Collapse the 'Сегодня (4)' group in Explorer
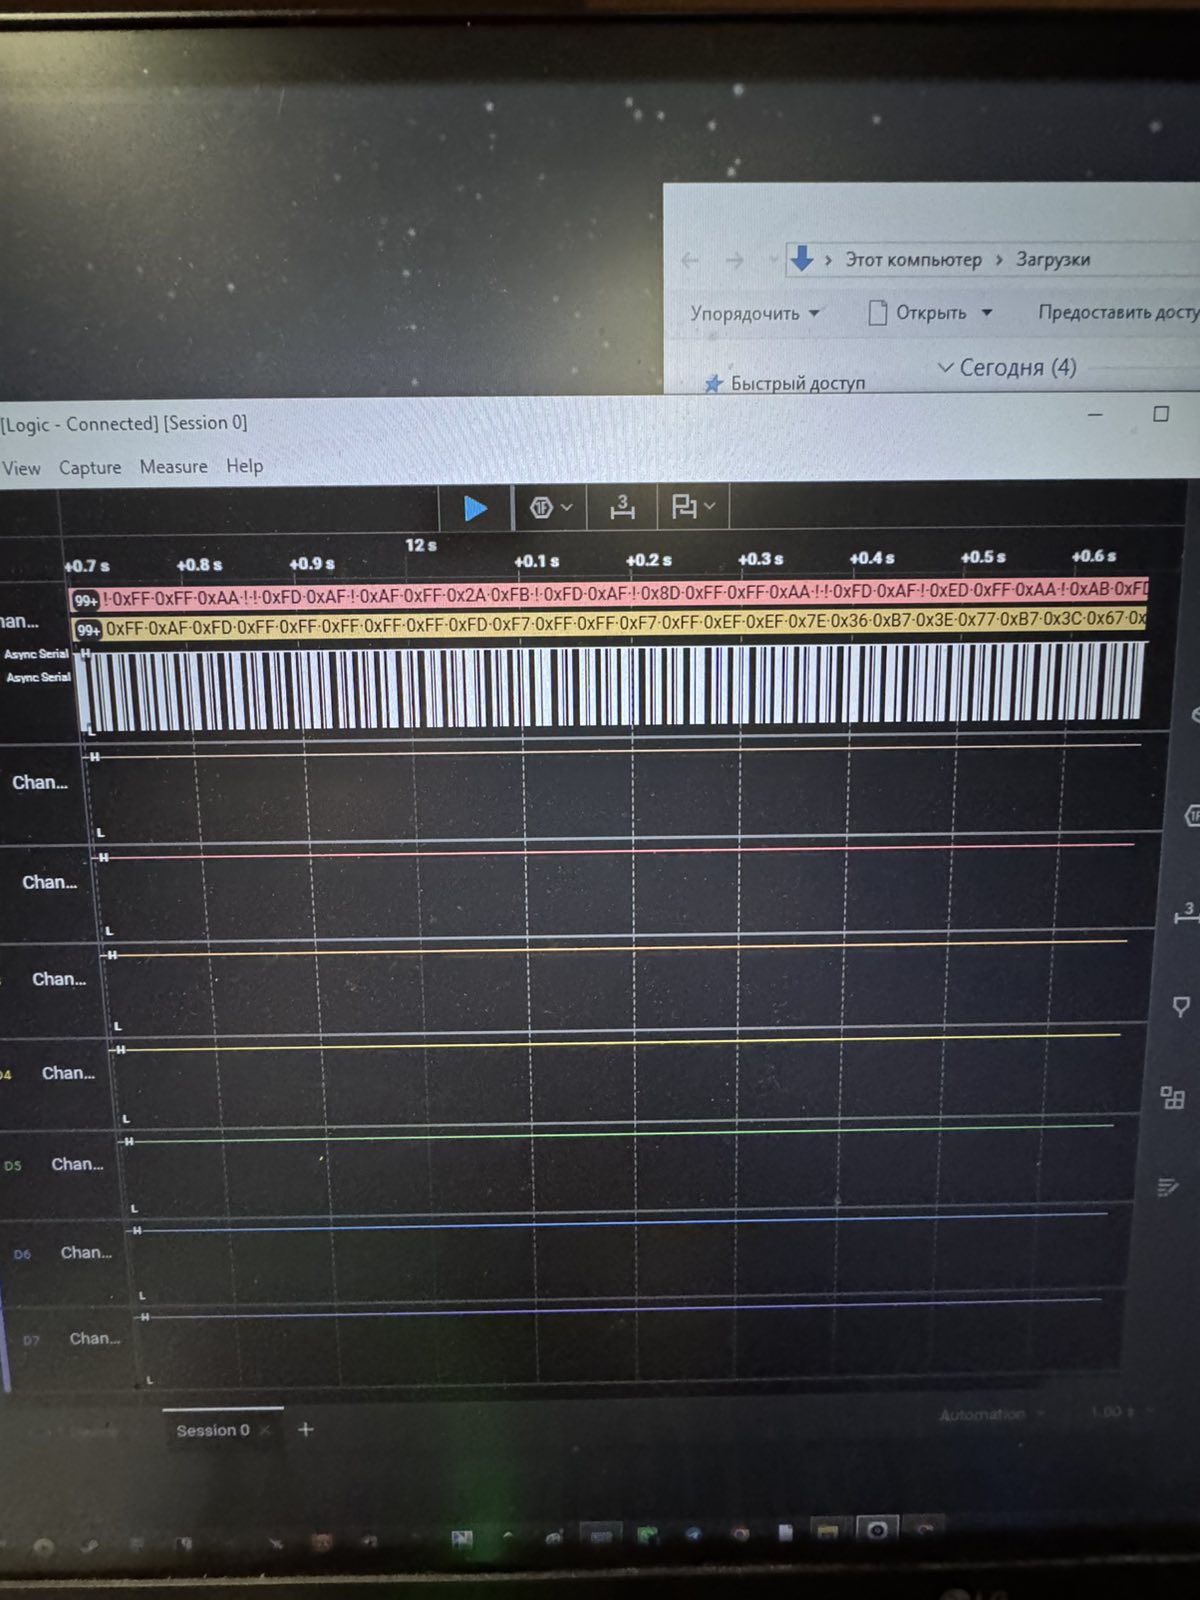The height and width of the screenshot is (1600, 1200). (945, 367)
